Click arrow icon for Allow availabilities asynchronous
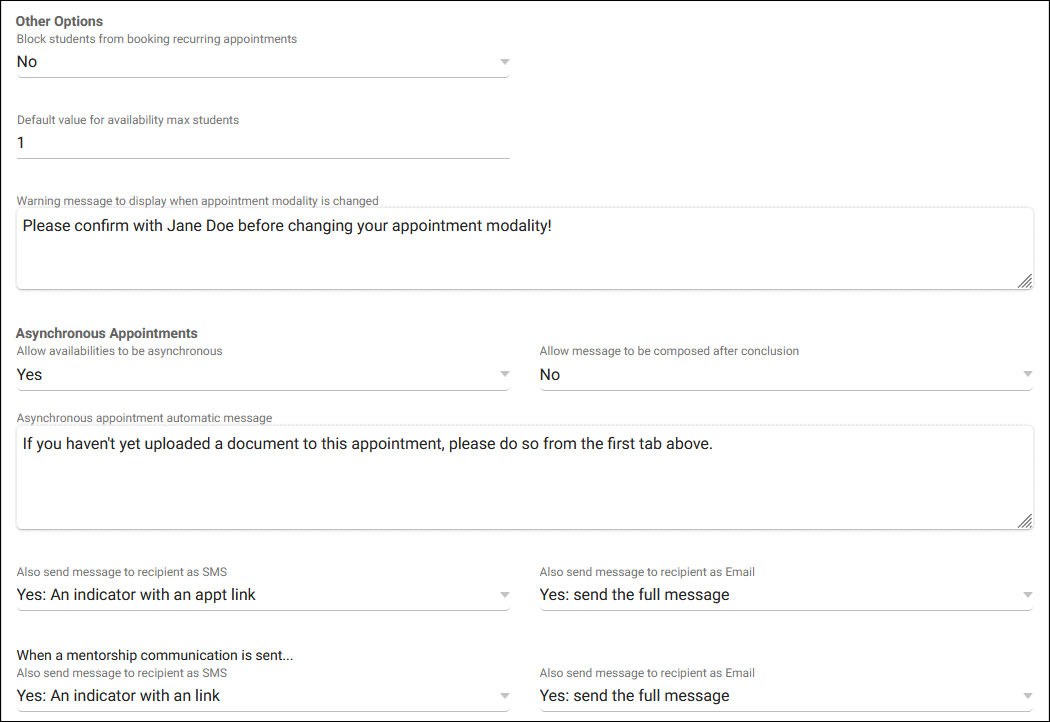 click(504, 375)
